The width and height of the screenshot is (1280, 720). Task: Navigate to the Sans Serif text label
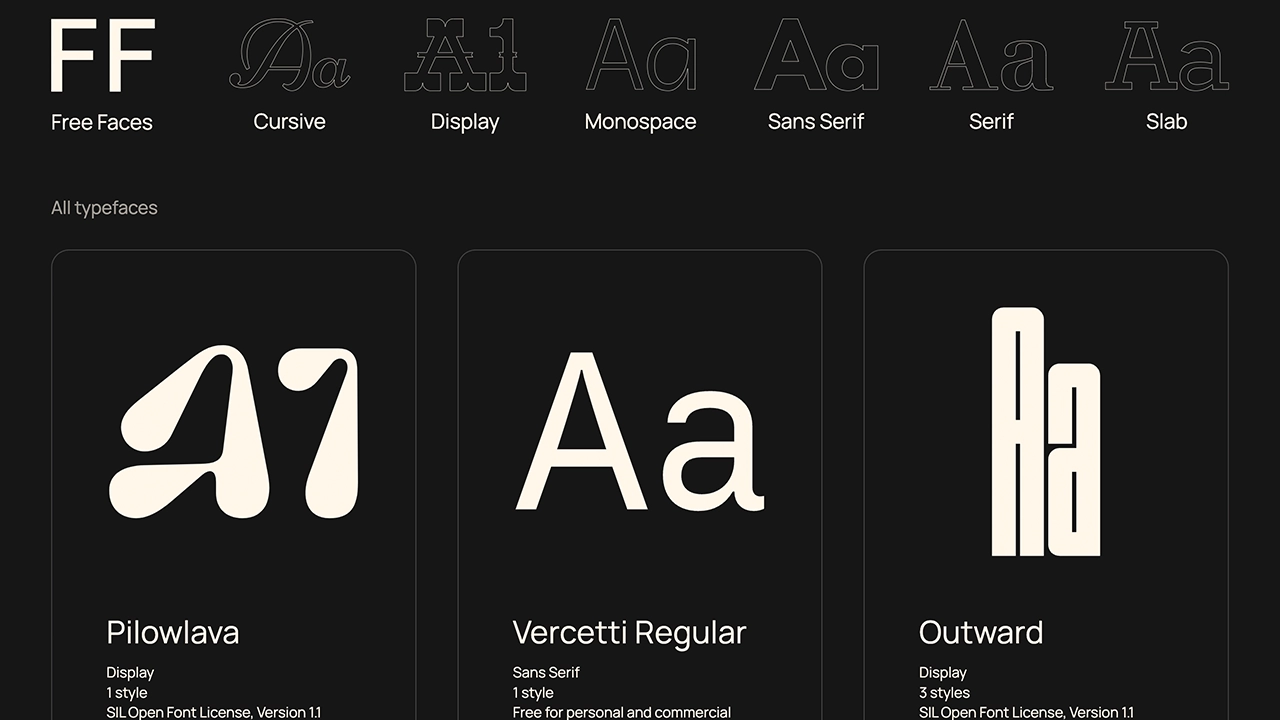coord(816,122)
